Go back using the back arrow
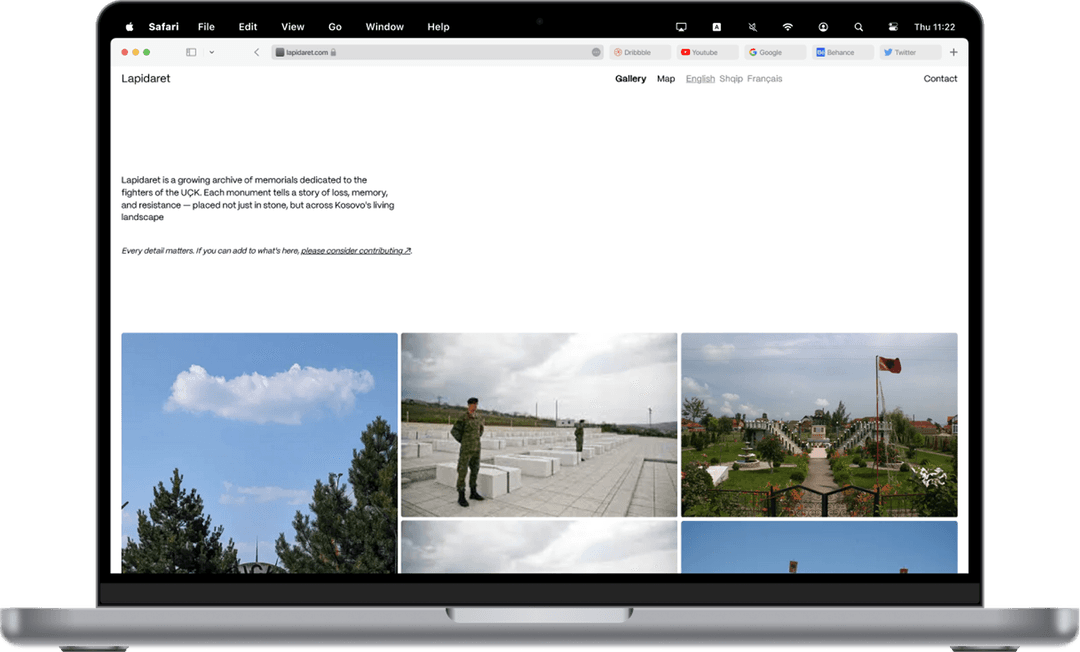This screenshot has height=652, width=1080. pyautogui.click(x=256, y=52)
